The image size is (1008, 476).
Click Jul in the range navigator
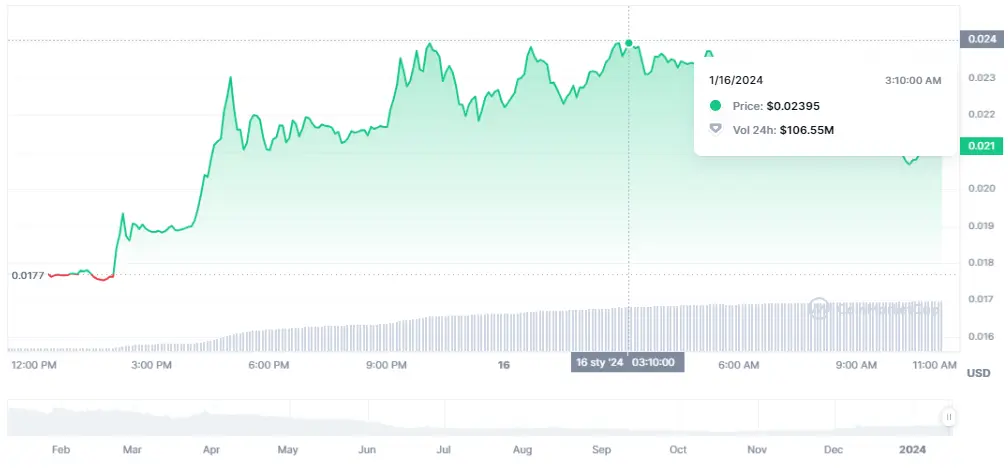pyautogui.click(x=441, y=450)
